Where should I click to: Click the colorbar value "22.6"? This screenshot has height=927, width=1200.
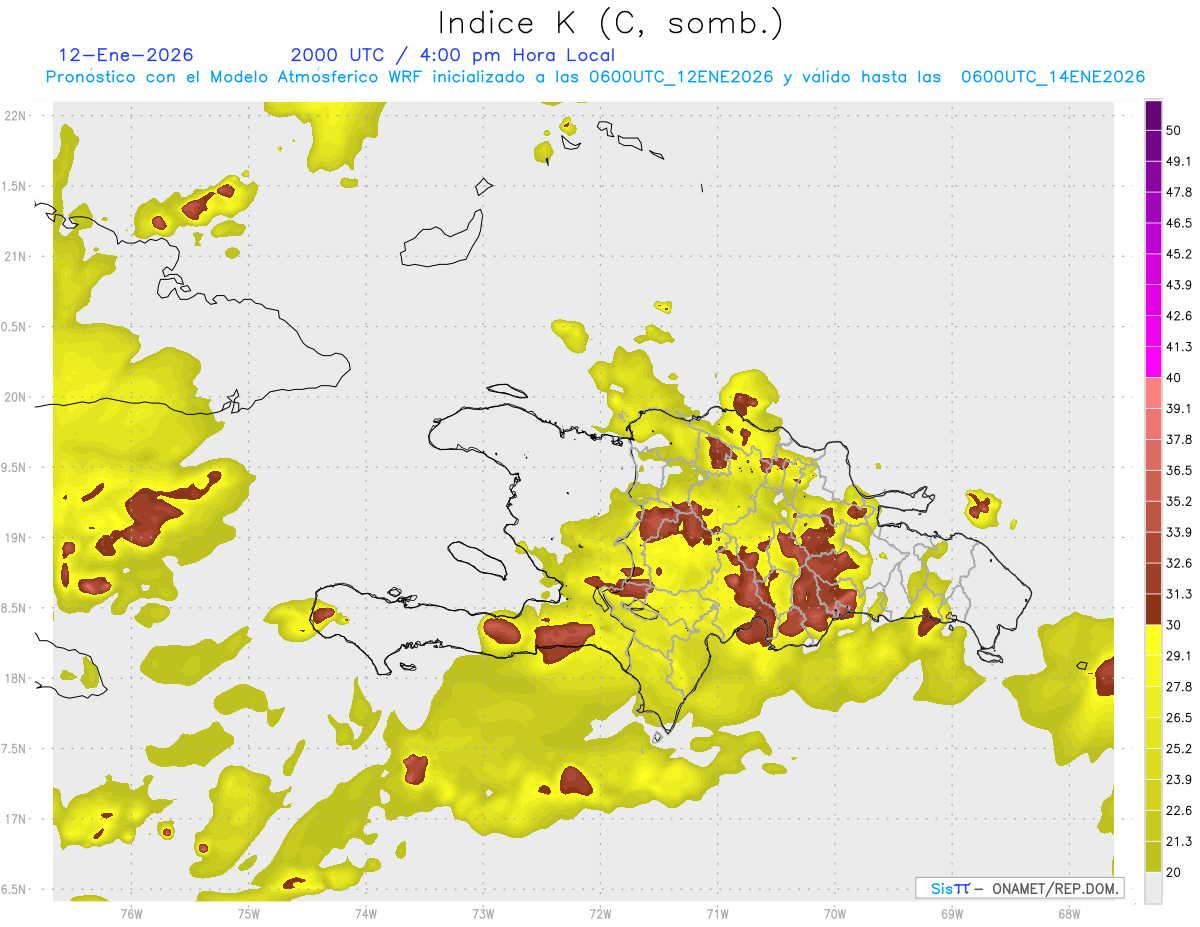click(1179, 811)
